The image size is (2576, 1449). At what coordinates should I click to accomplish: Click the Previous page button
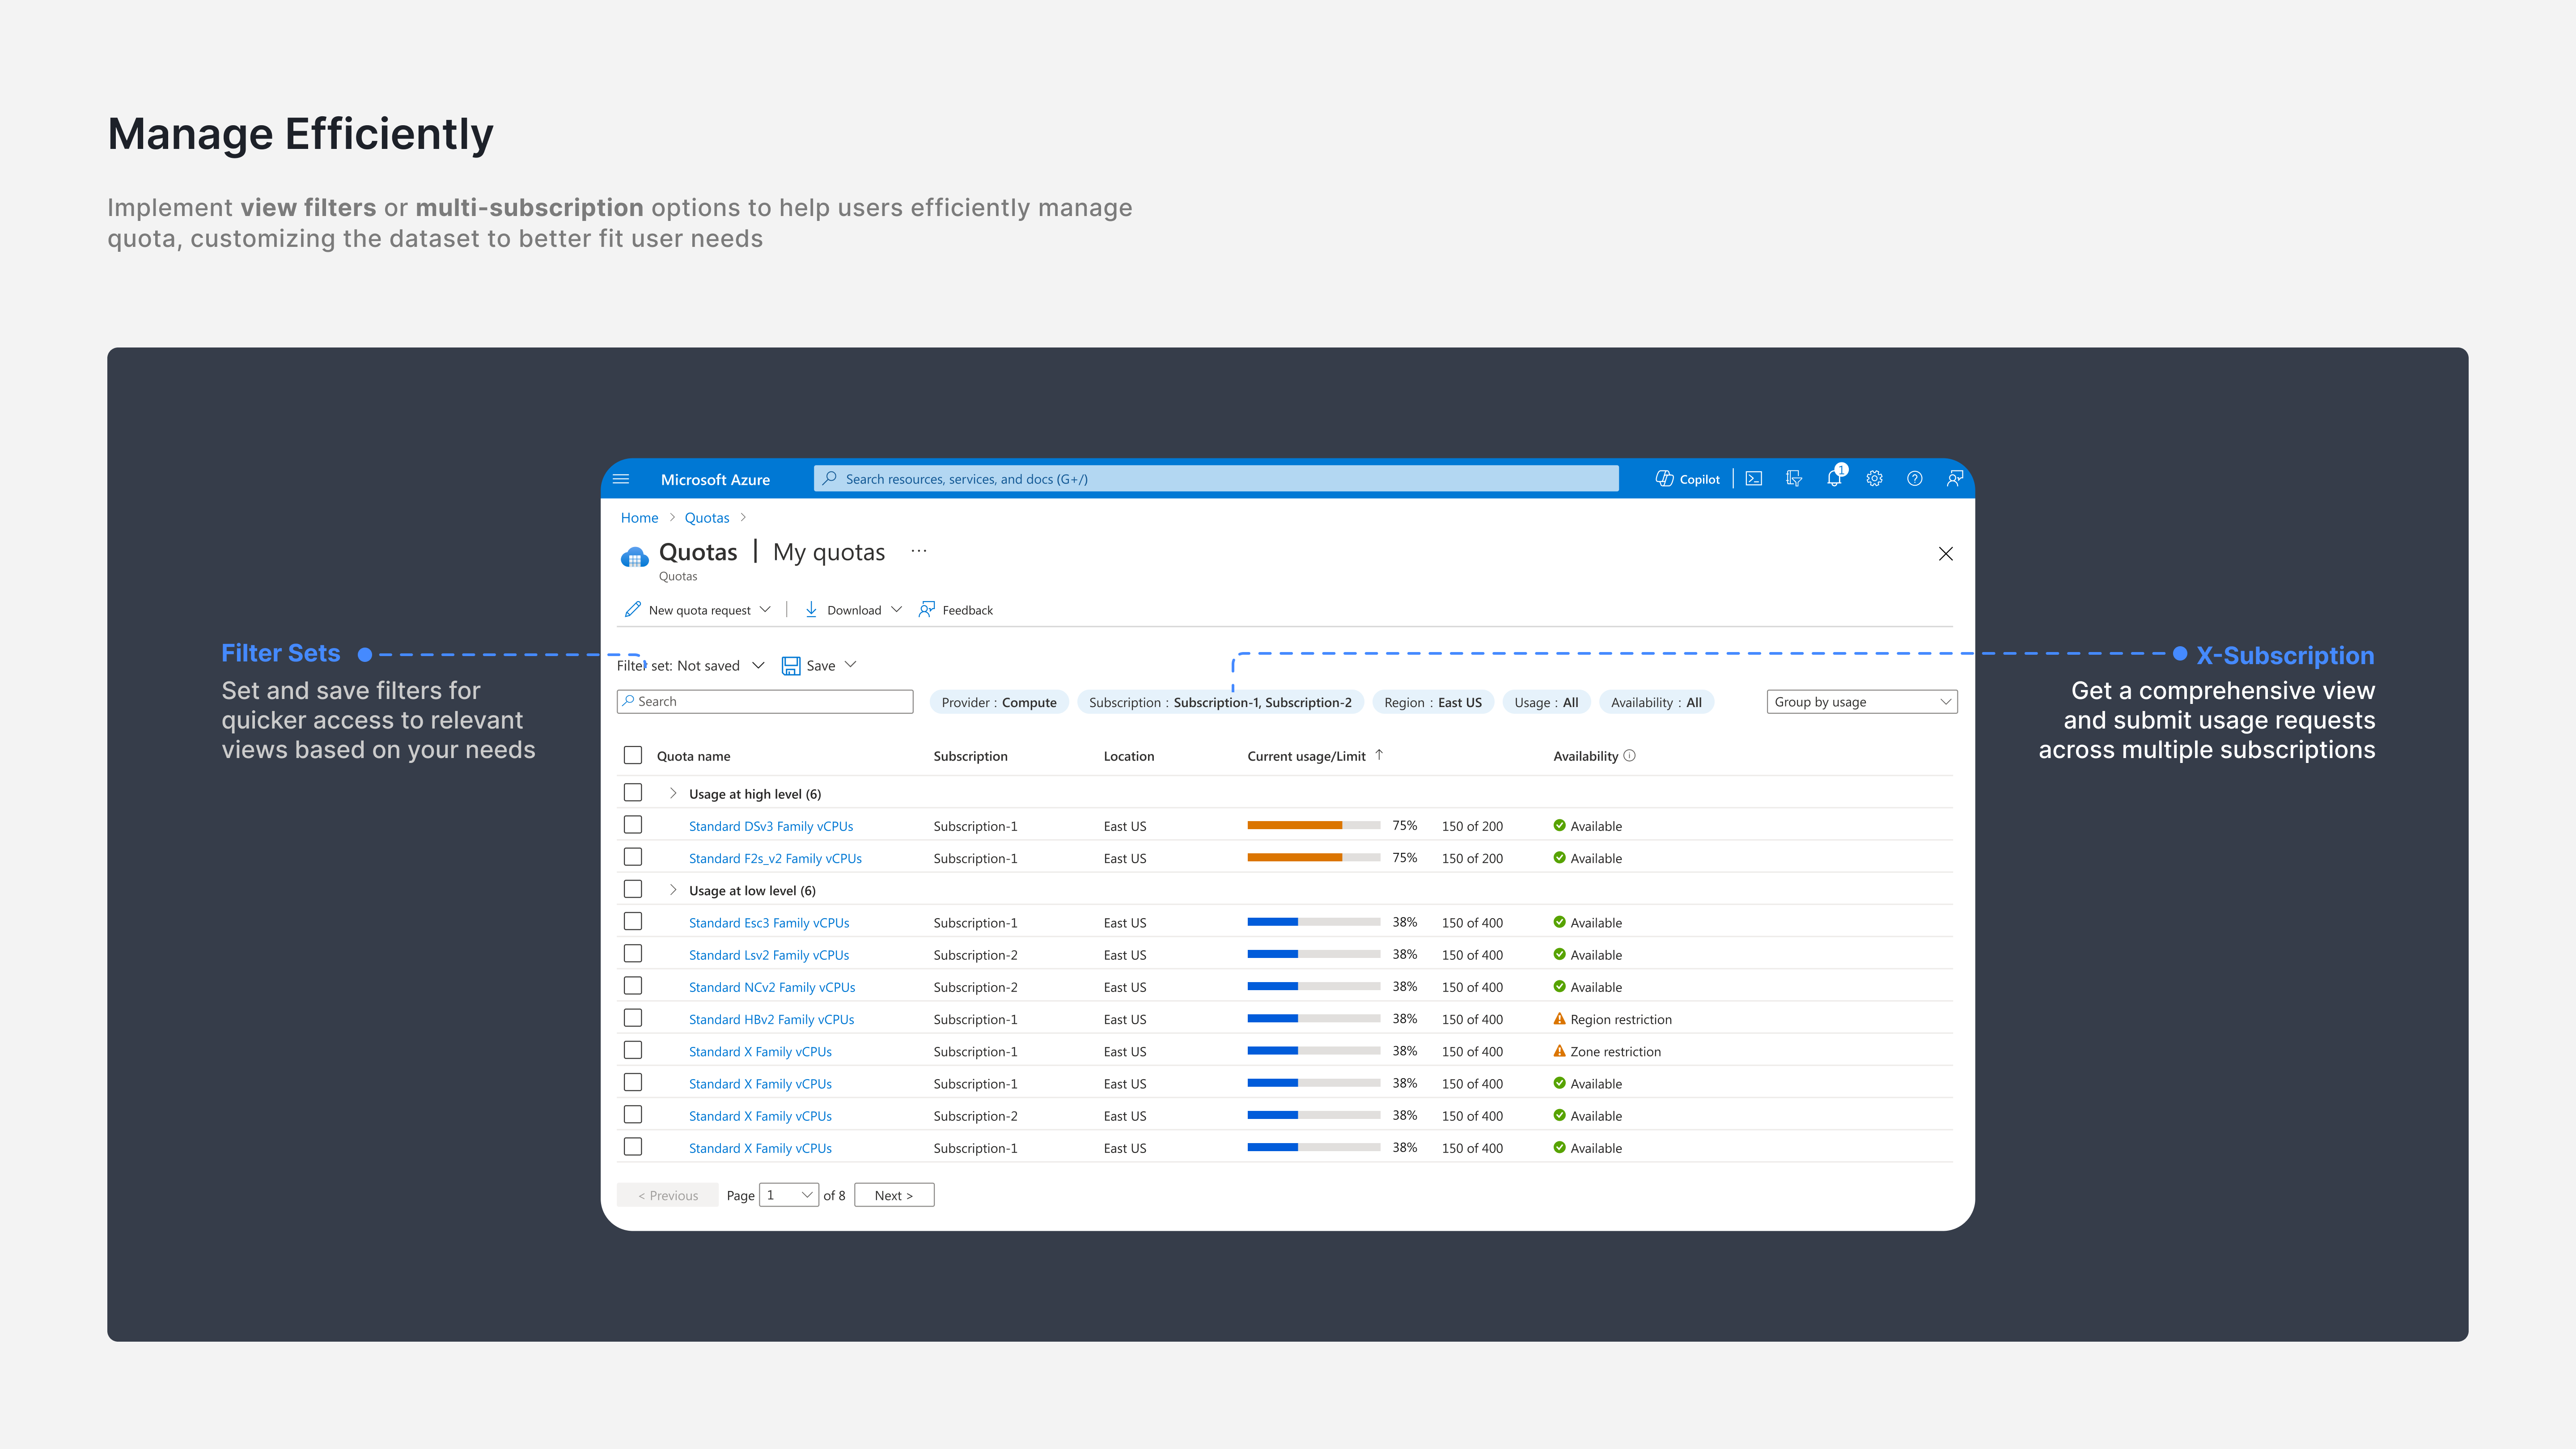click(668, 1195)
